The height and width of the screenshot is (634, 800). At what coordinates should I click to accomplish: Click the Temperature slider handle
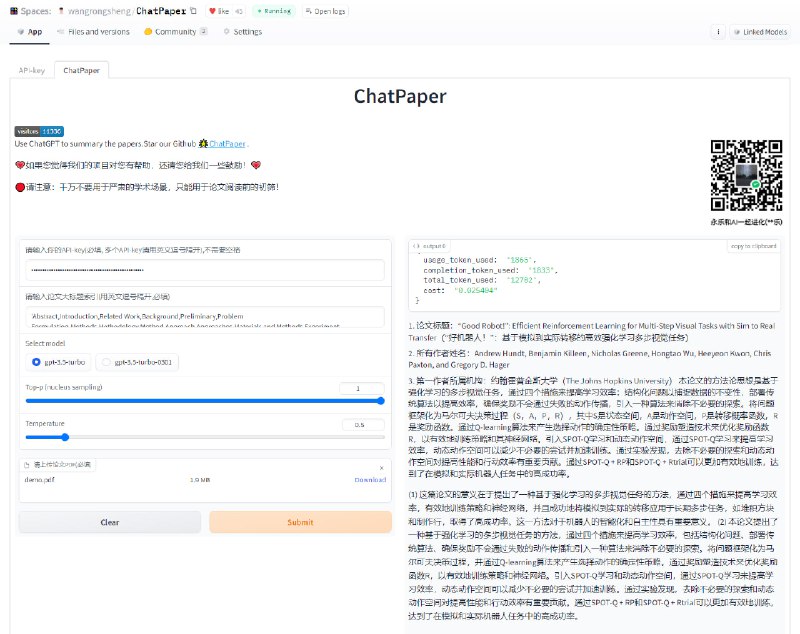click(x=65, y=436)
